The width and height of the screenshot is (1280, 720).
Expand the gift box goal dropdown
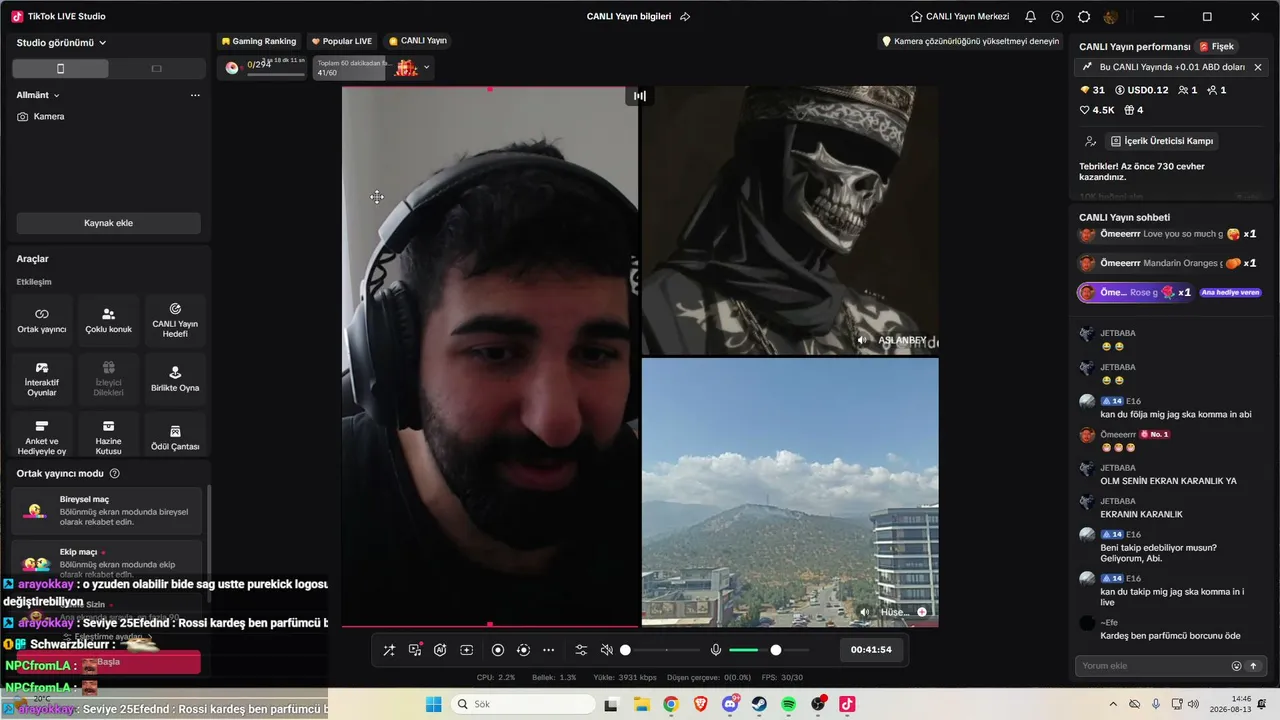(427, 68)
